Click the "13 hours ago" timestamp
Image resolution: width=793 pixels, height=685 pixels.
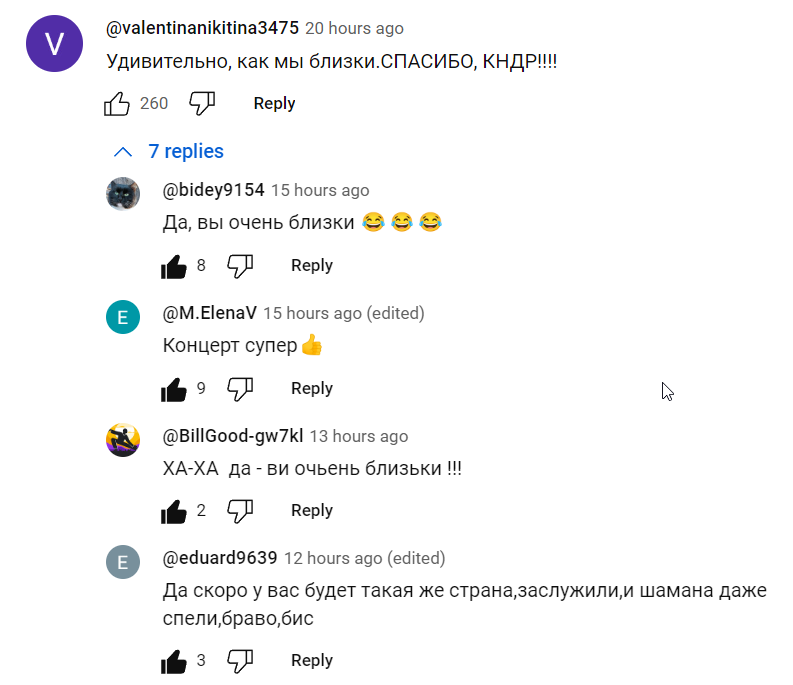pos(358,436)
